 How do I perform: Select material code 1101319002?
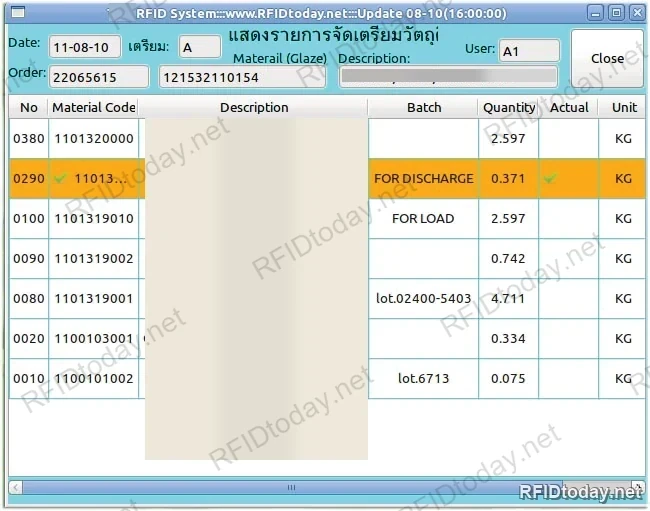click(x=94, y=259)
